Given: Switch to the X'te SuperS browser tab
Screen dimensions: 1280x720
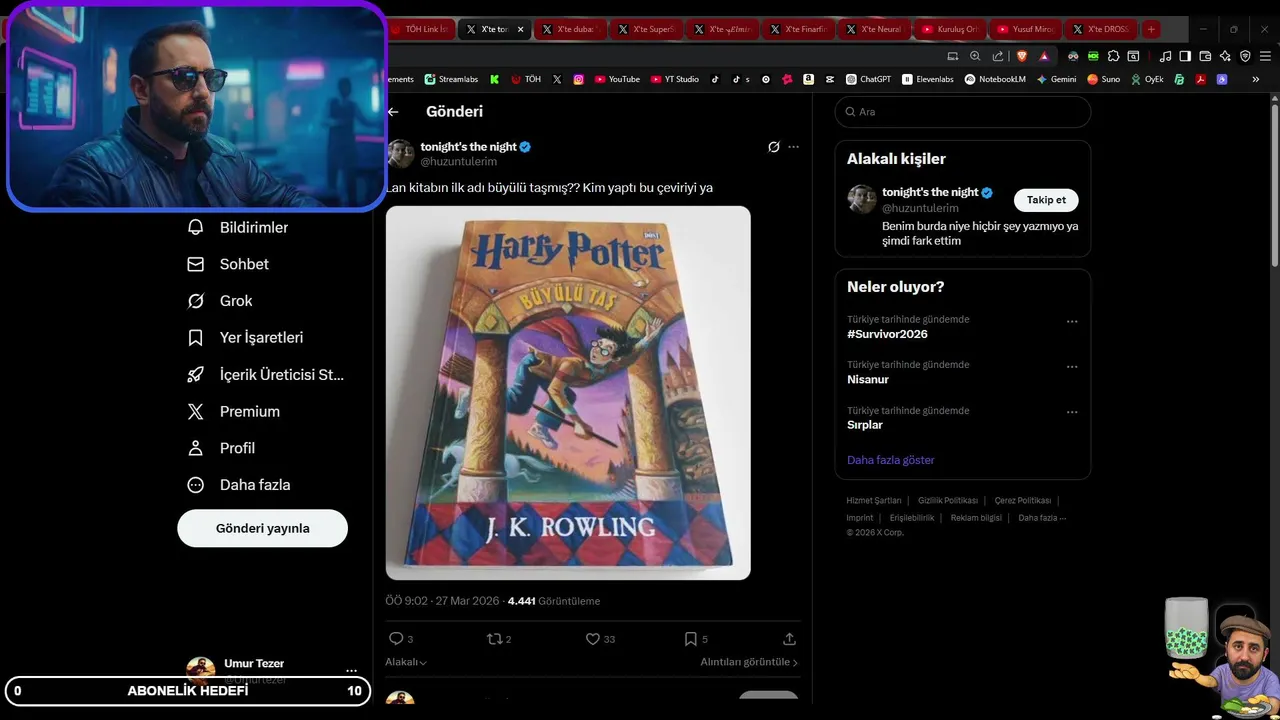Looking at the screenshot, I should pos(645,29).
